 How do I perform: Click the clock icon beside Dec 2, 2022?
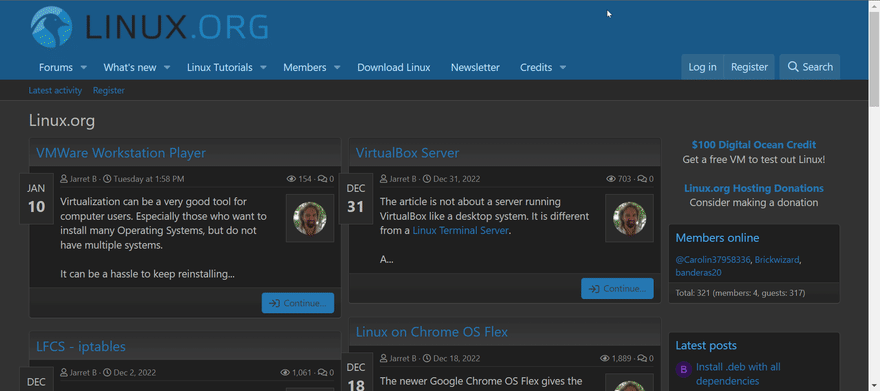[x=107, y=372]
